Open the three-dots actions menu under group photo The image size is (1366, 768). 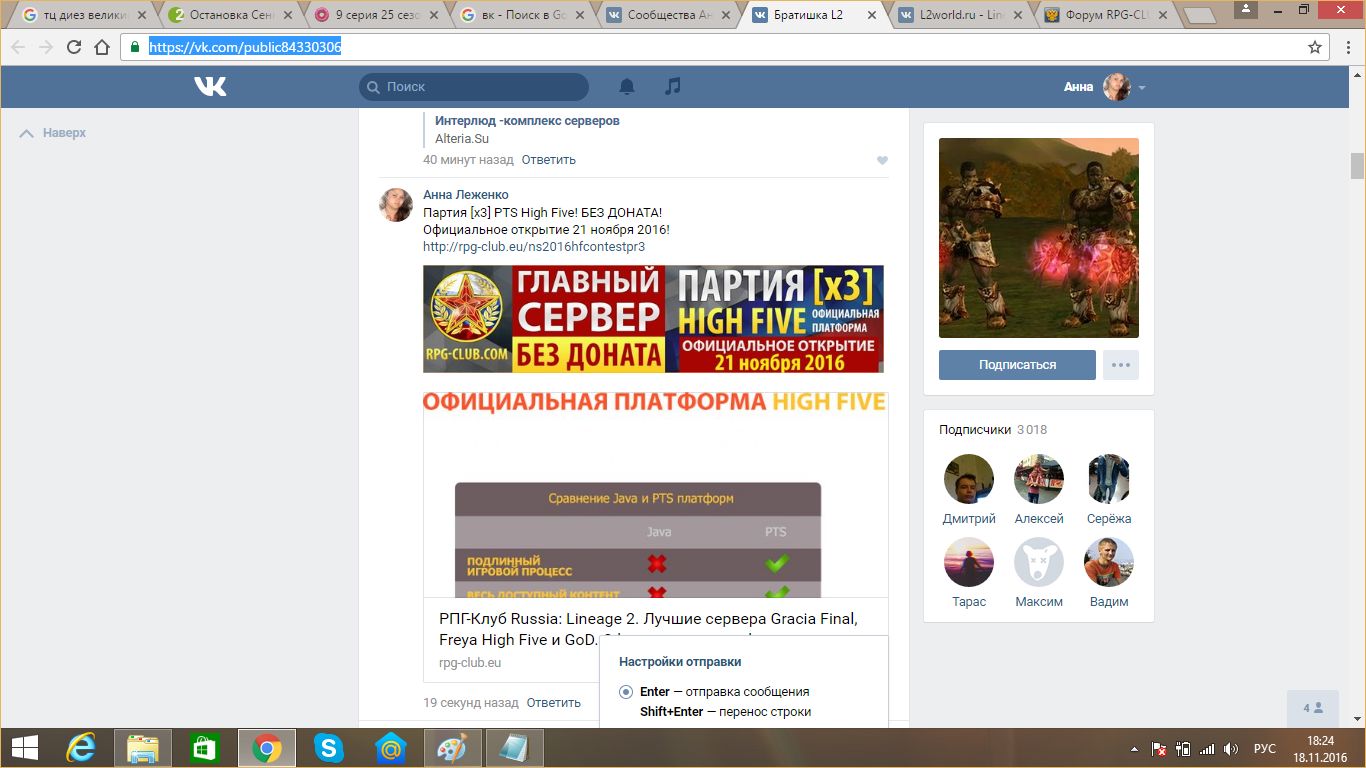[1121, 365]
